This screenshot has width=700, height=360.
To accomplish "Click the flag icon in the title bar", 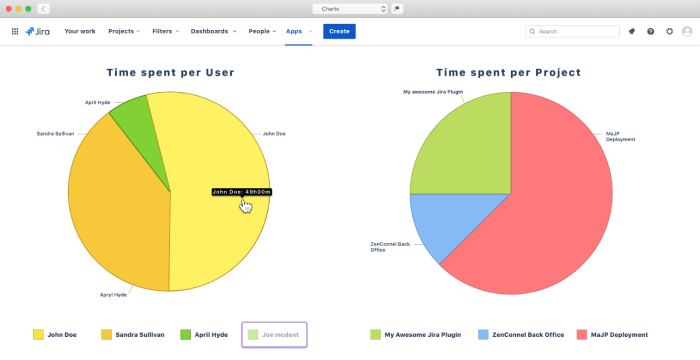I will [397, 8].
